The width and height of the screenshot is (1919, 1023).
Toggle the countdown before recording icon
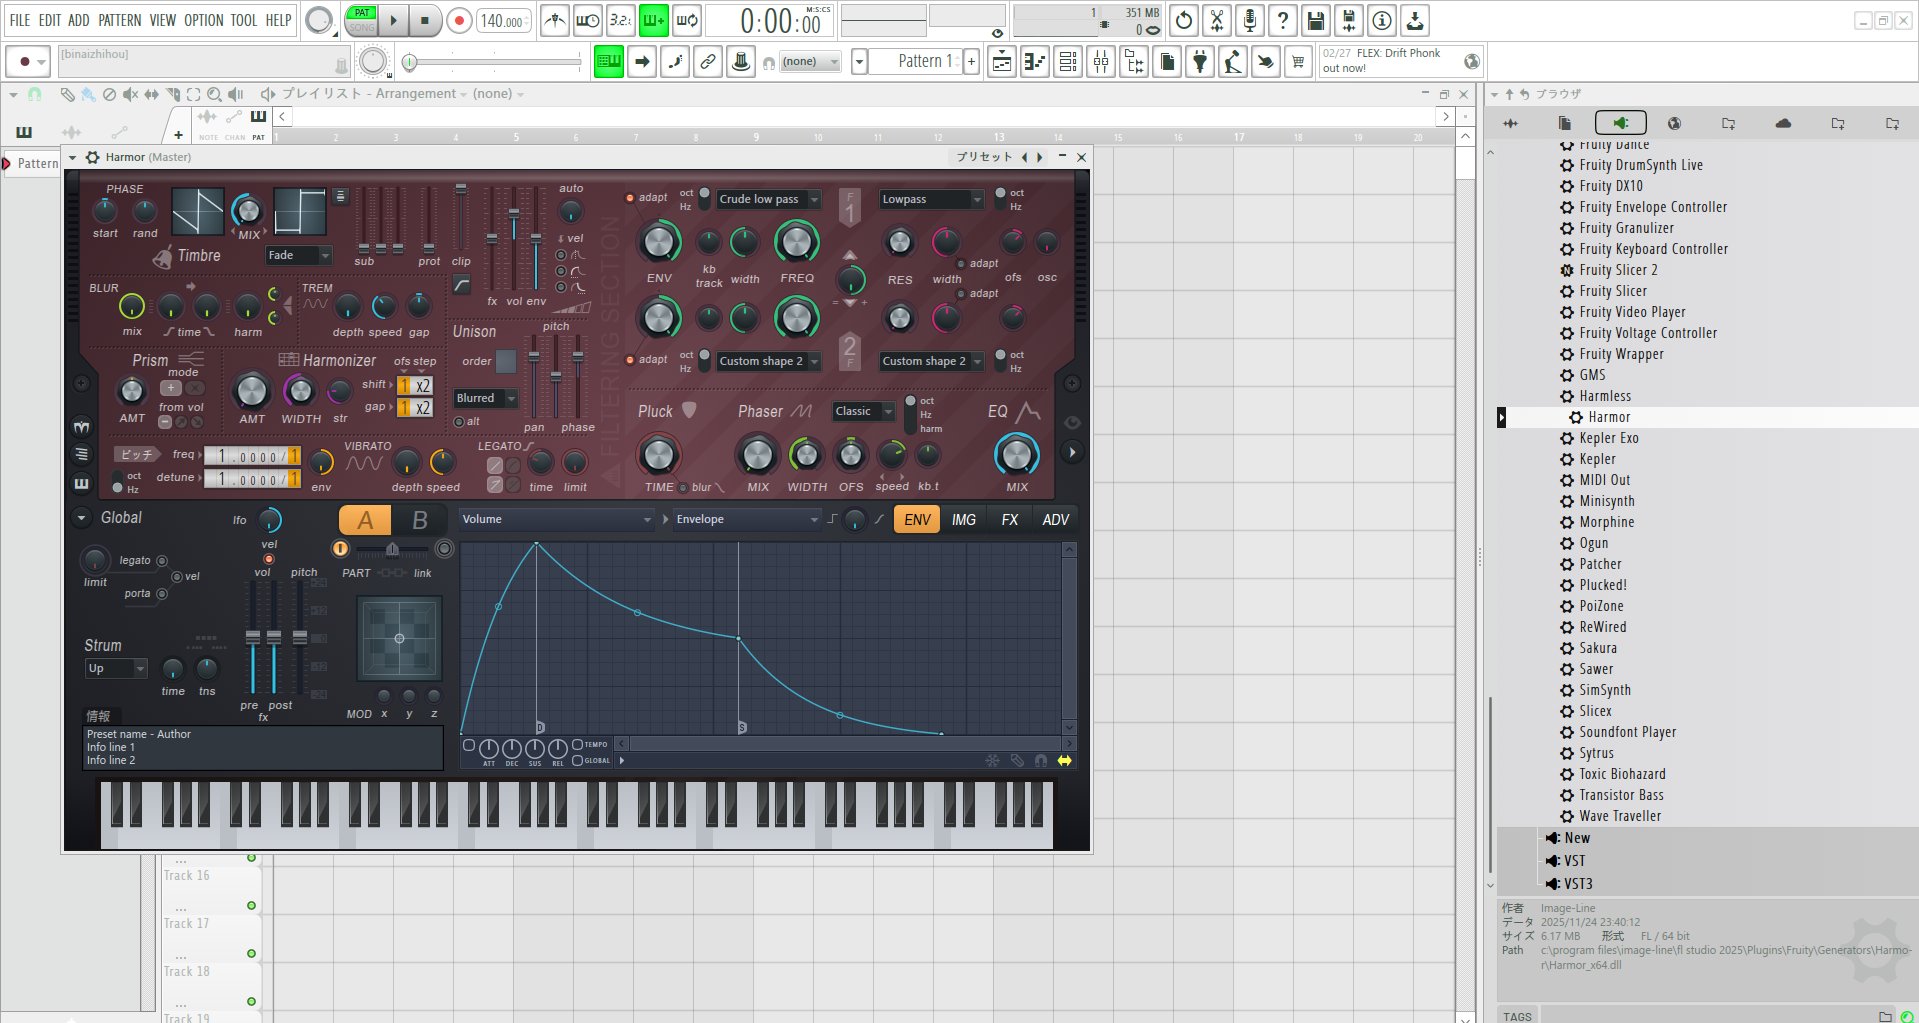[621, 20]
